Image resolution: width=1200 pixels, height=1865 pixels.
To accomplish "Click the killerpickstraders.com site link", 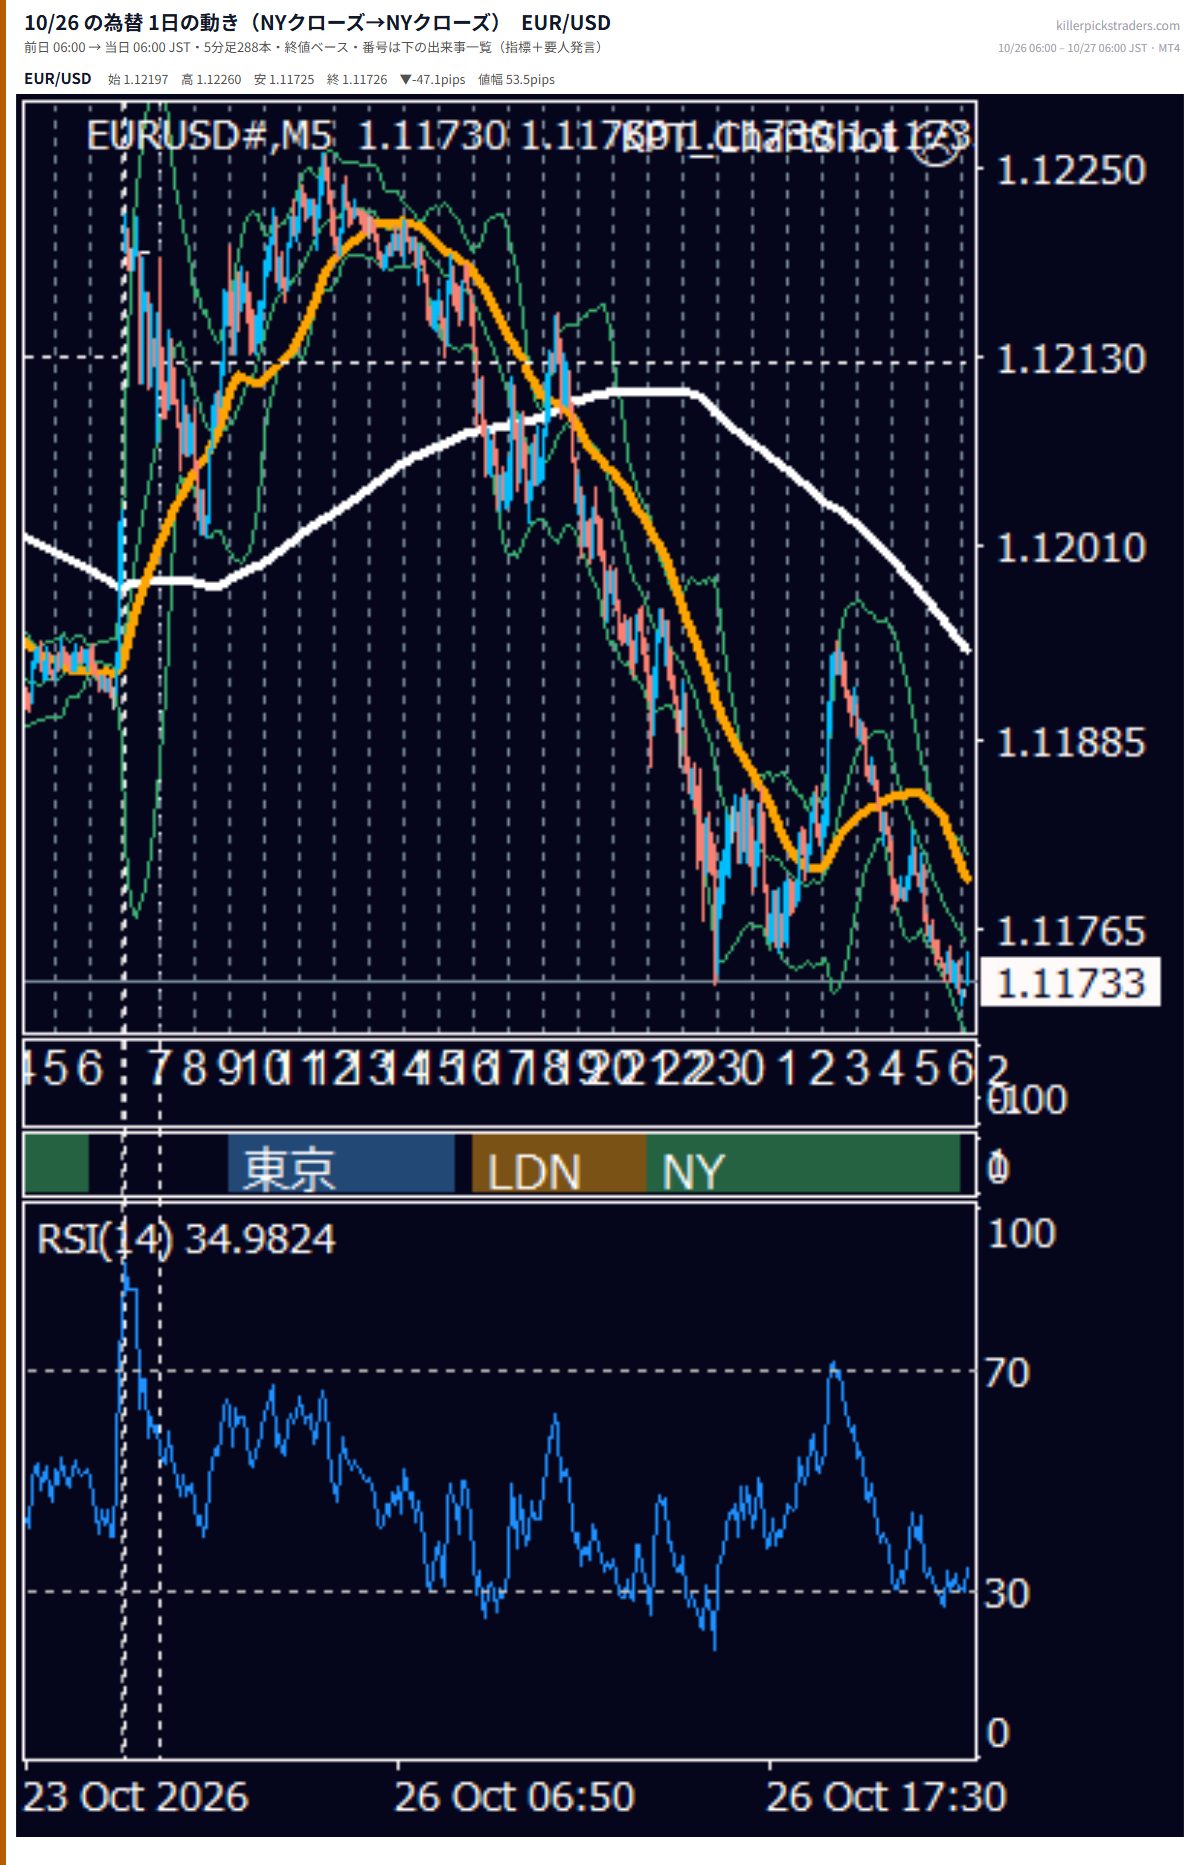I will click(x=1117, y=25).
